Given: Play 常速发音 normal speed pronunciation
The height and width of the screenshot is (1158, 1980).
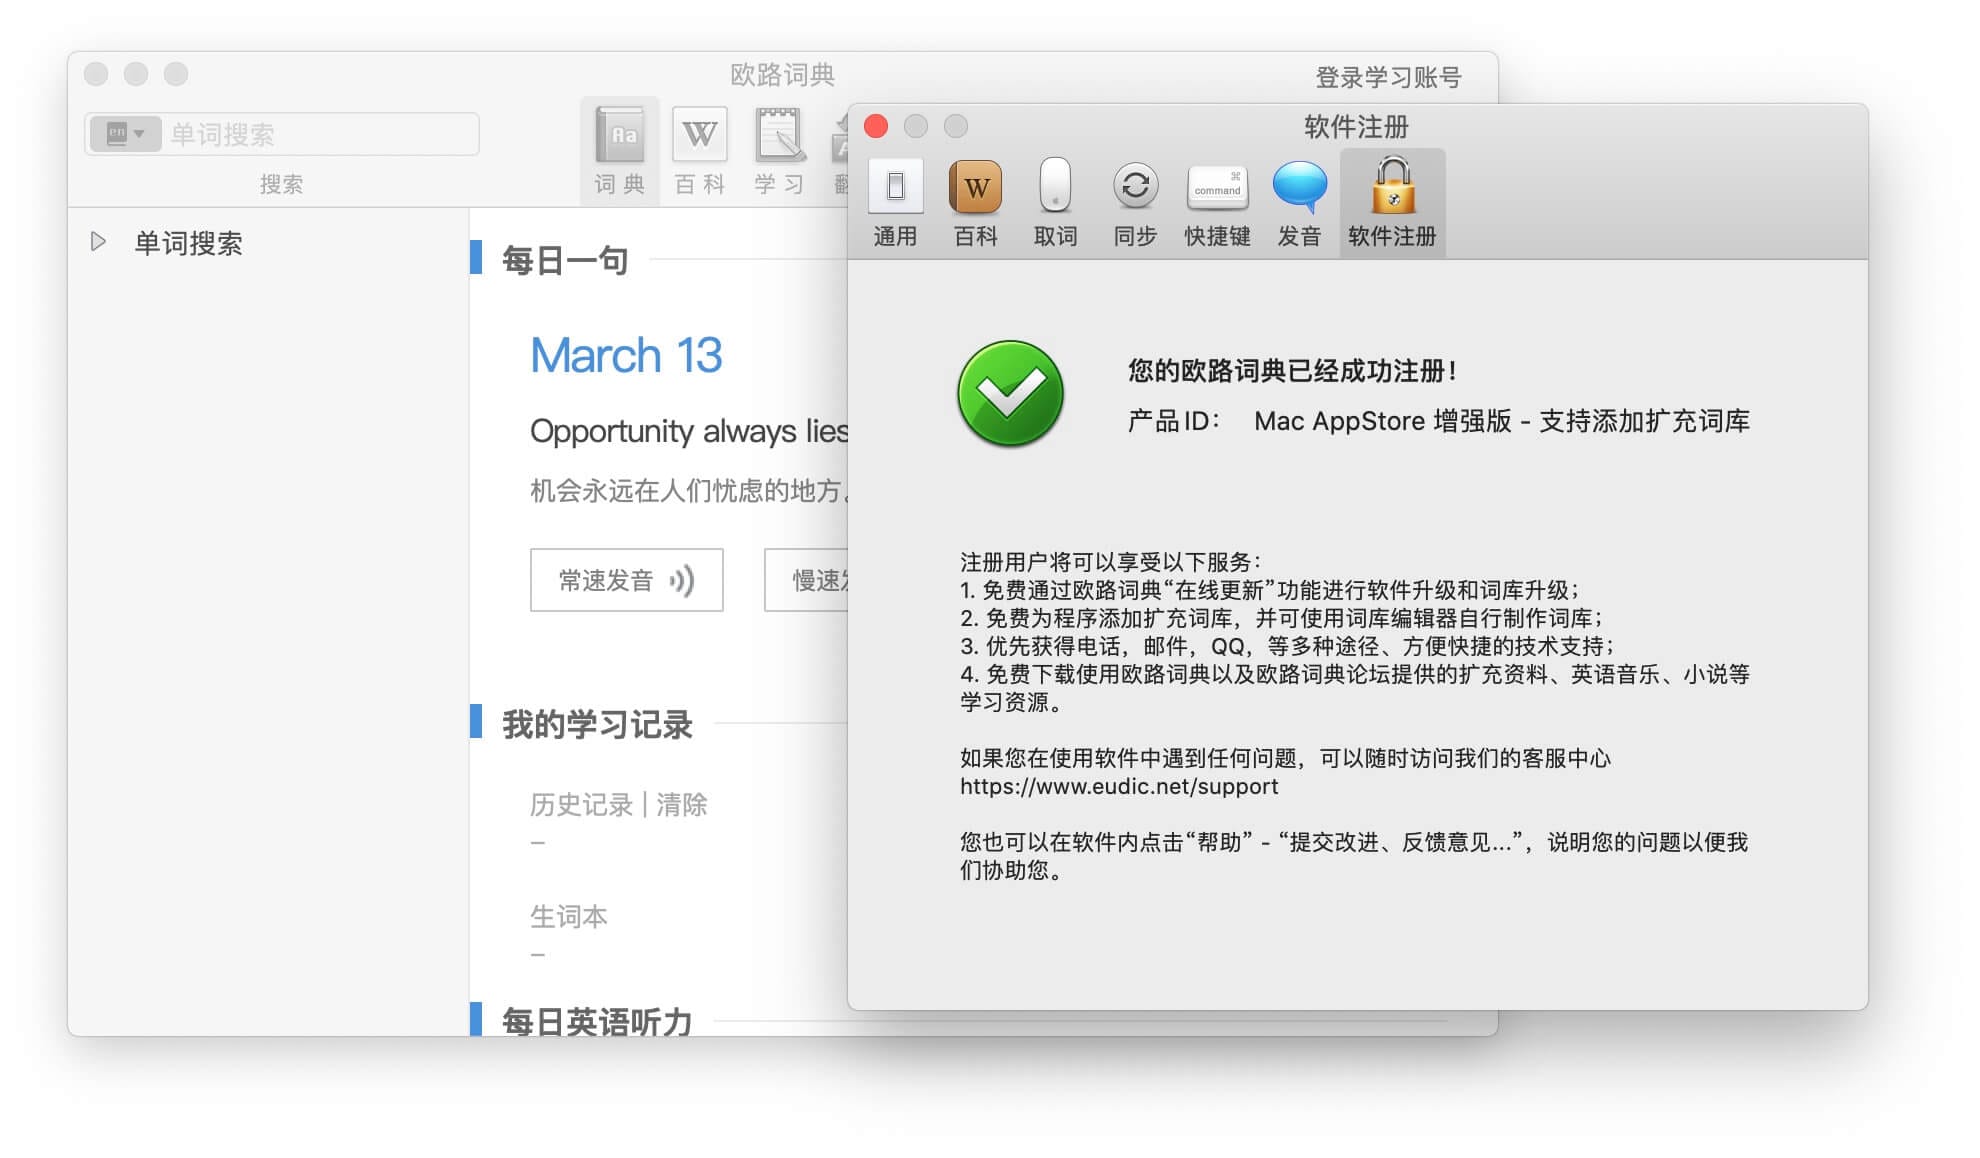Looking at the screenshot, I should 626,580.
